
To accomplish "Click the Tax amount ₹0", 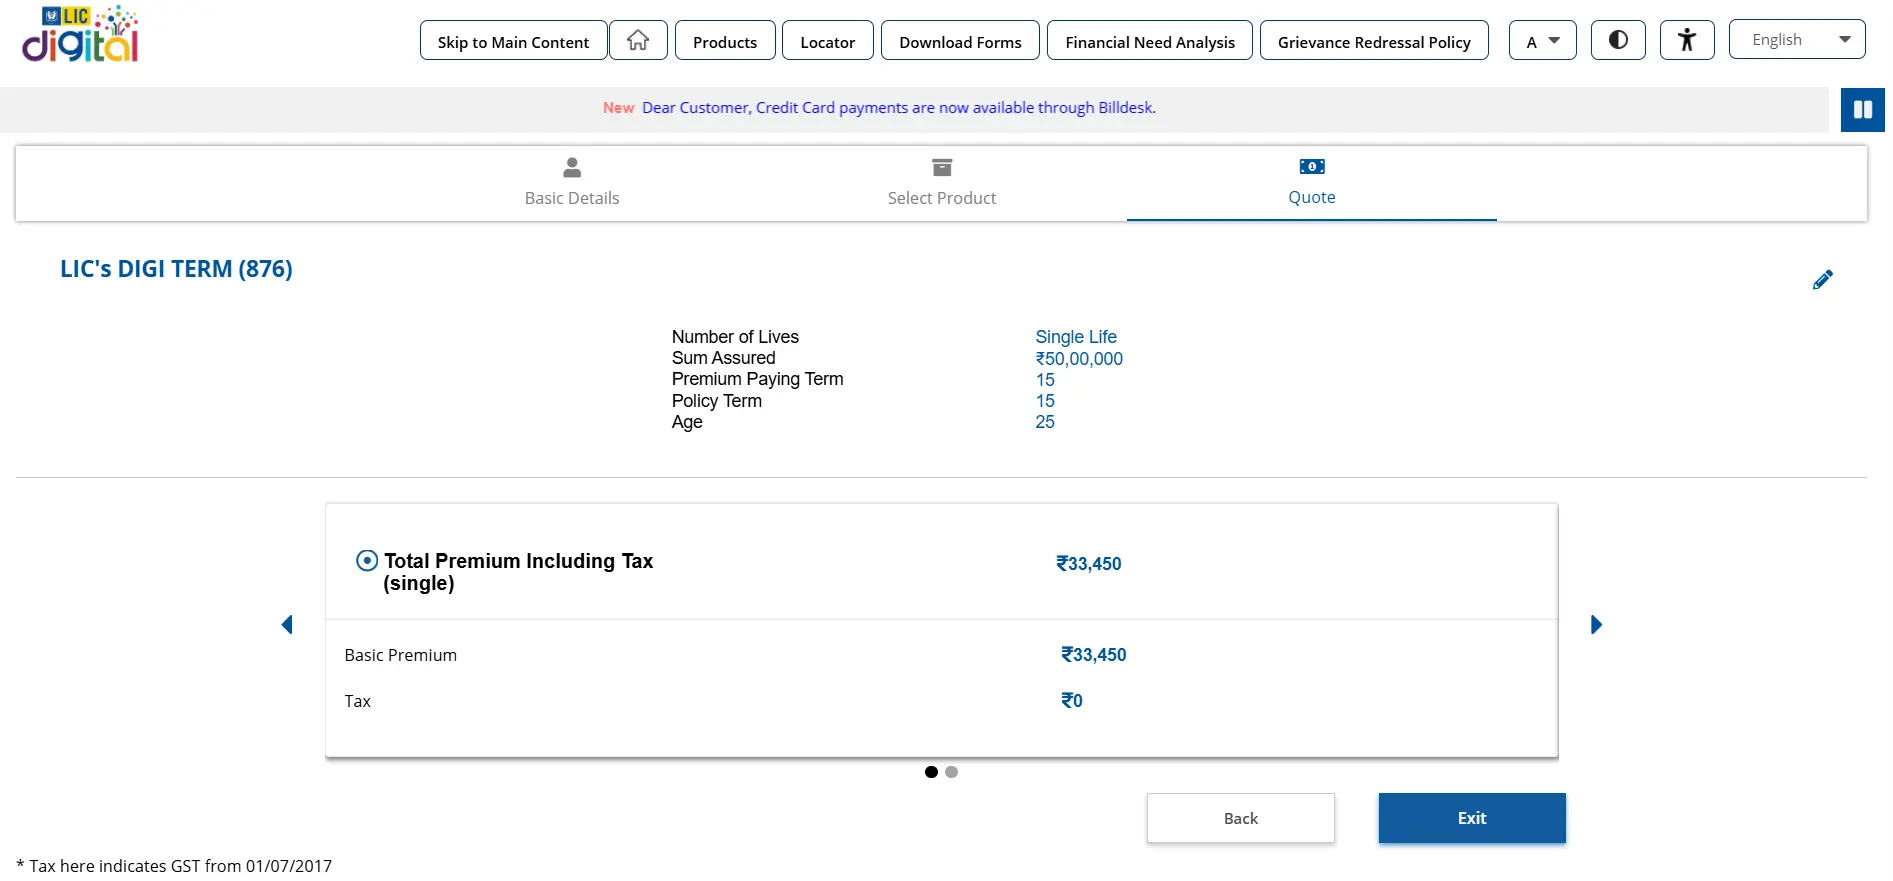I will click(x=1072, y=701).
